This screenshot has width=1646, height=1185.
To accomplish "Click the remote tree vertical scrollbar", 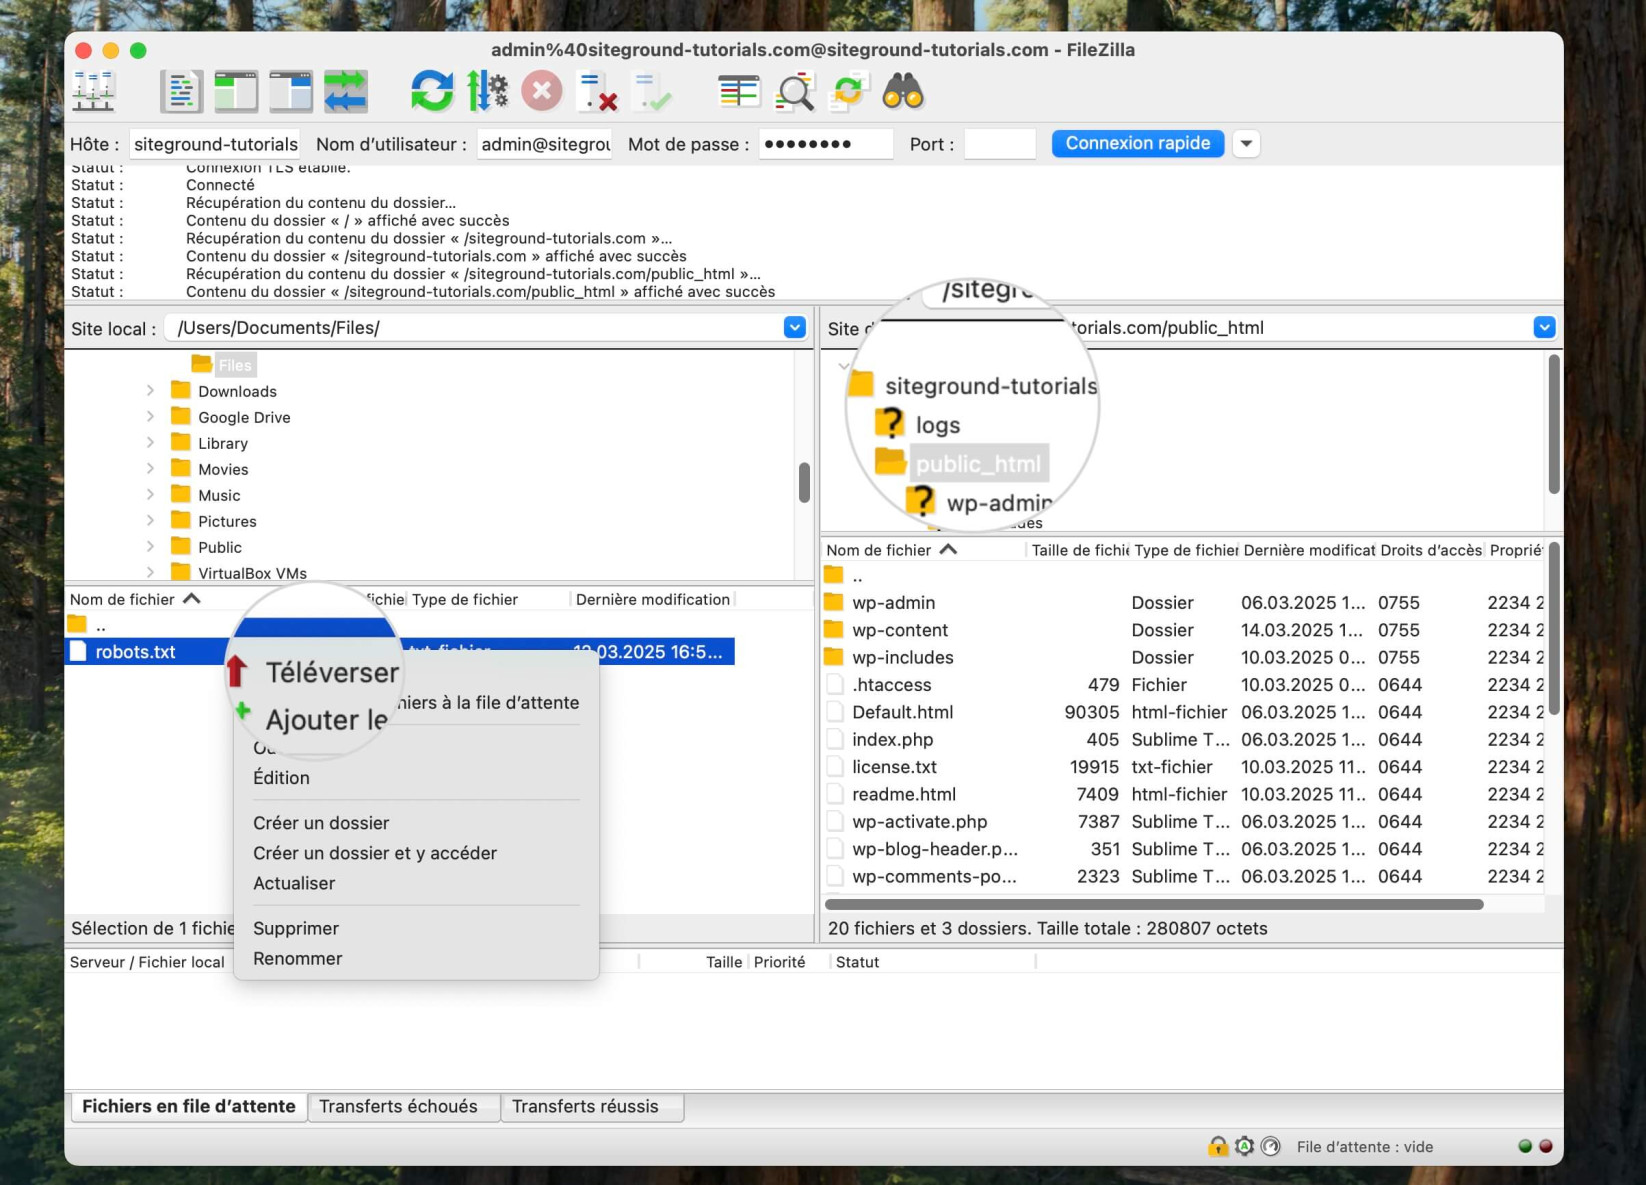I will pos(1553,423).
